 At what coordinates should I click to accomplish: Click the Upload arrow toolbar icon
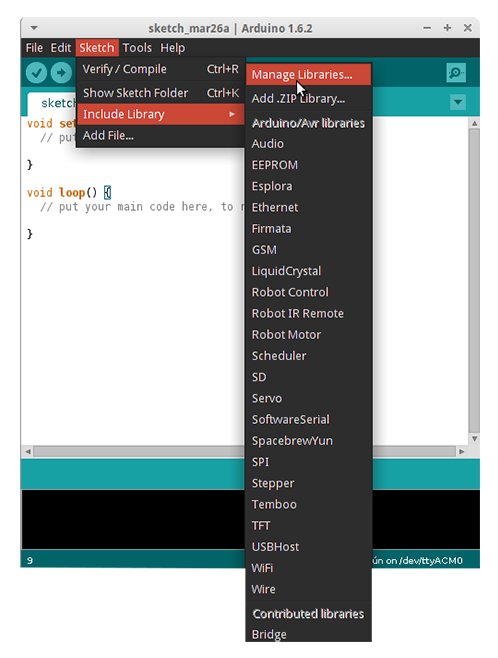61,73
